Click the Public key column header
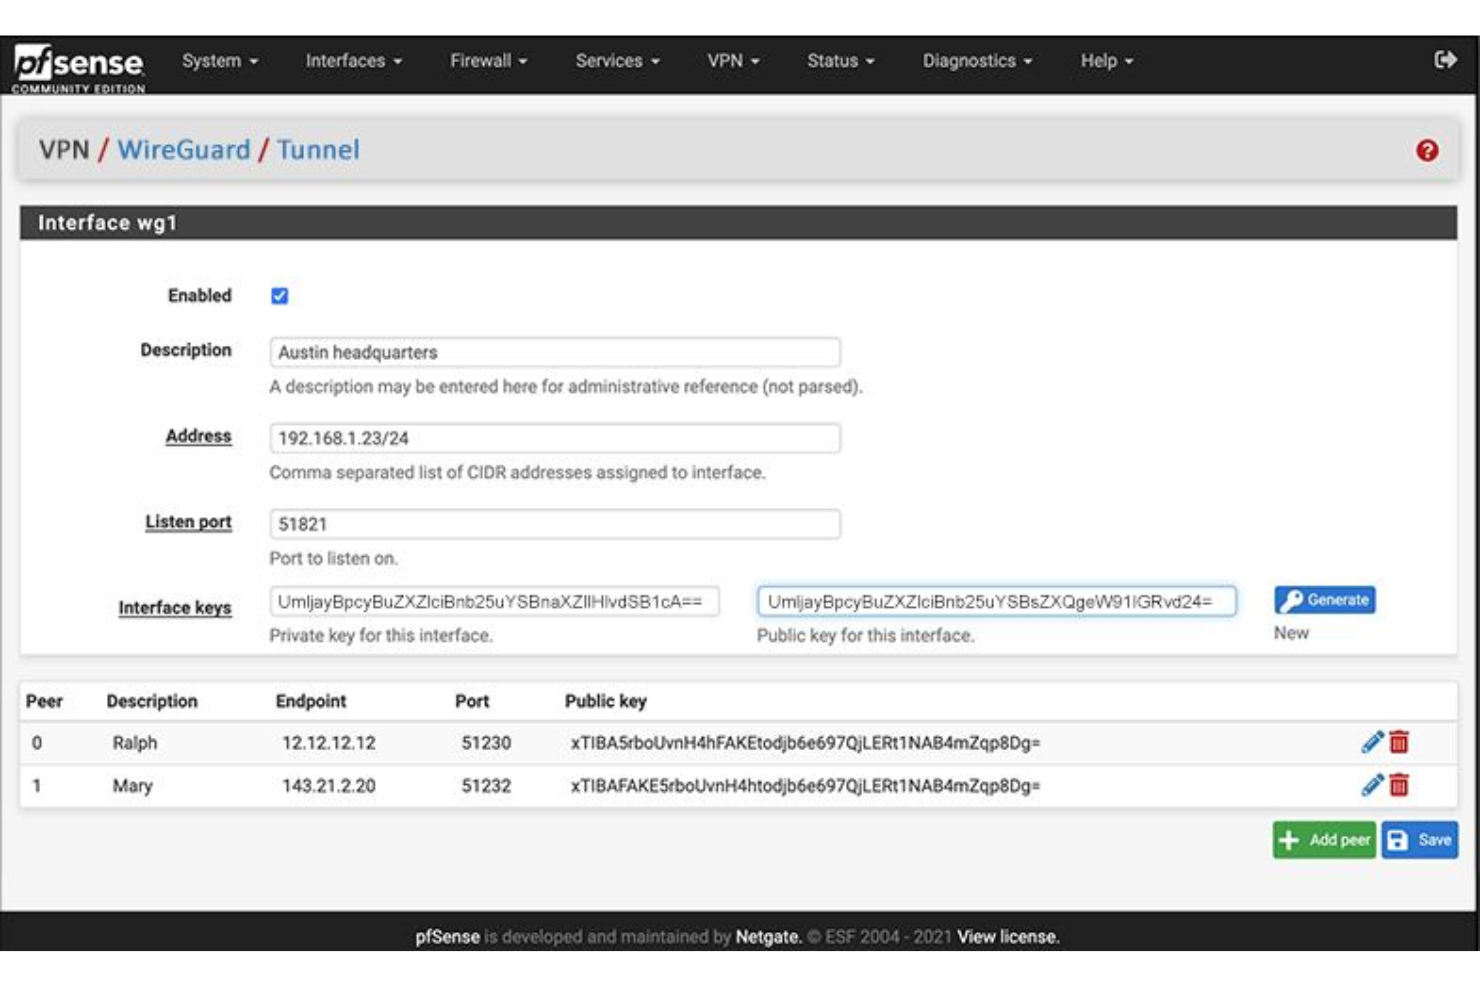The height and width of the screenshot is (987, 1480). (x=606, y=701)
